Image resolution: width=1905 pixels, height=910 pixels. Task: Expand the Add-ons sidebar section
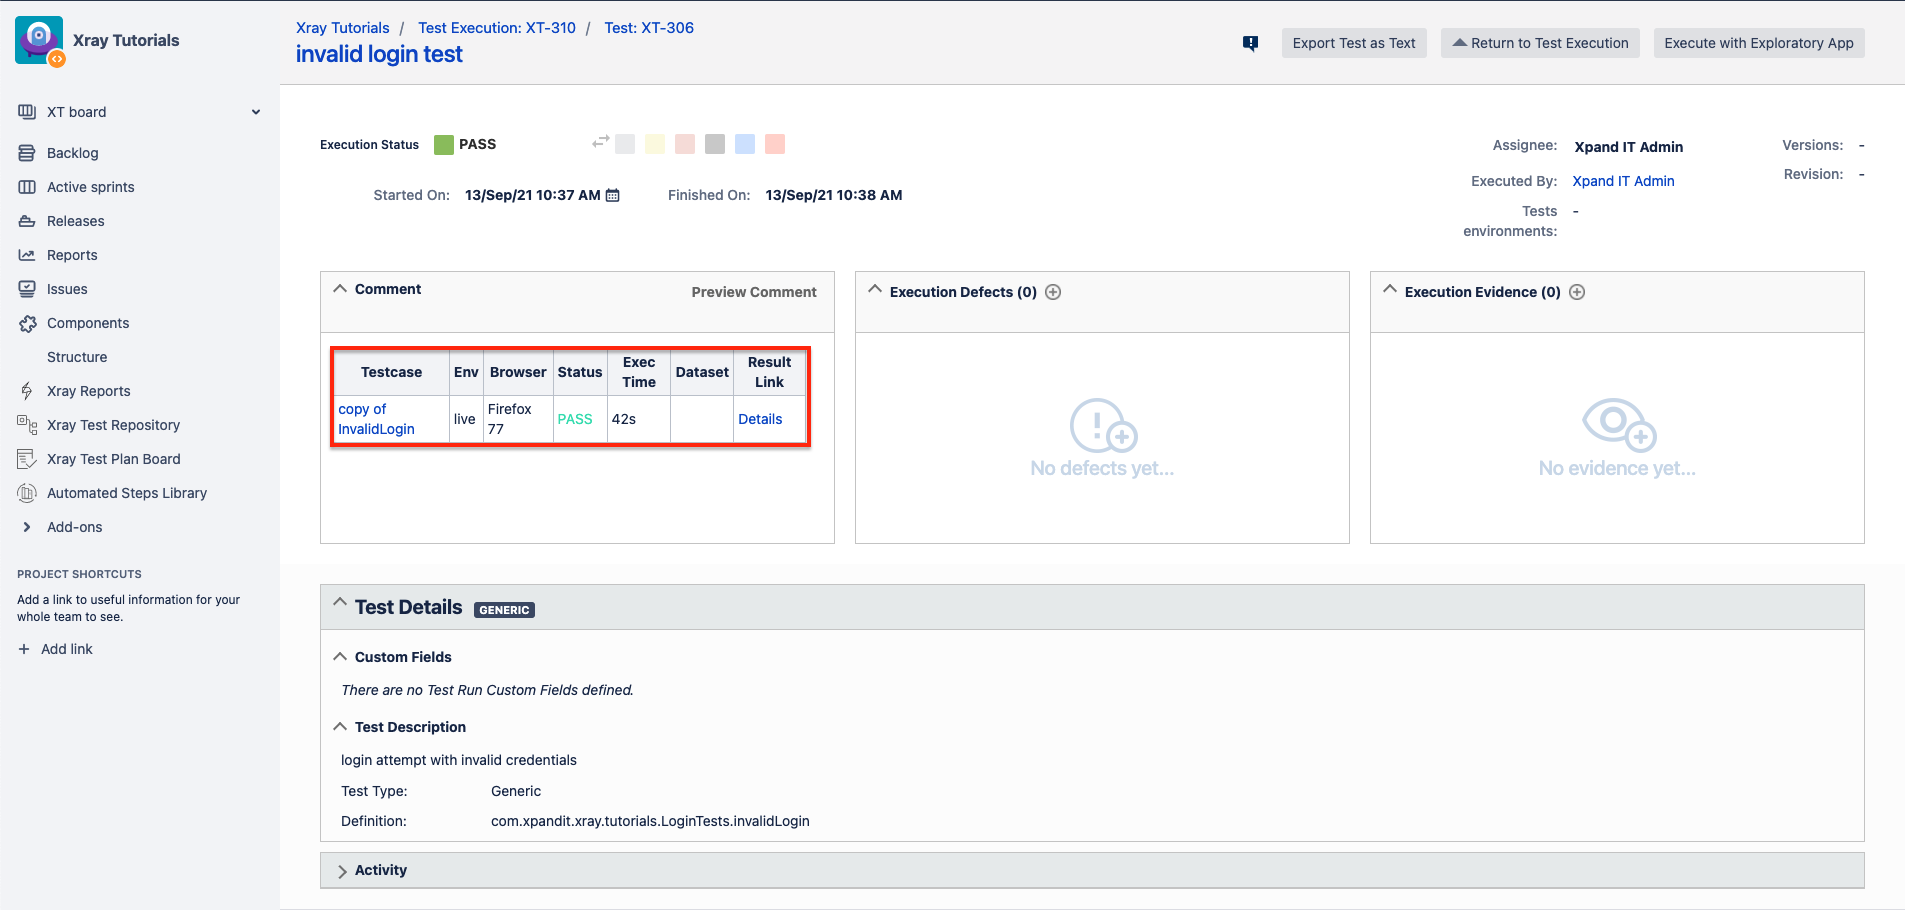click(x=27, y=527)
